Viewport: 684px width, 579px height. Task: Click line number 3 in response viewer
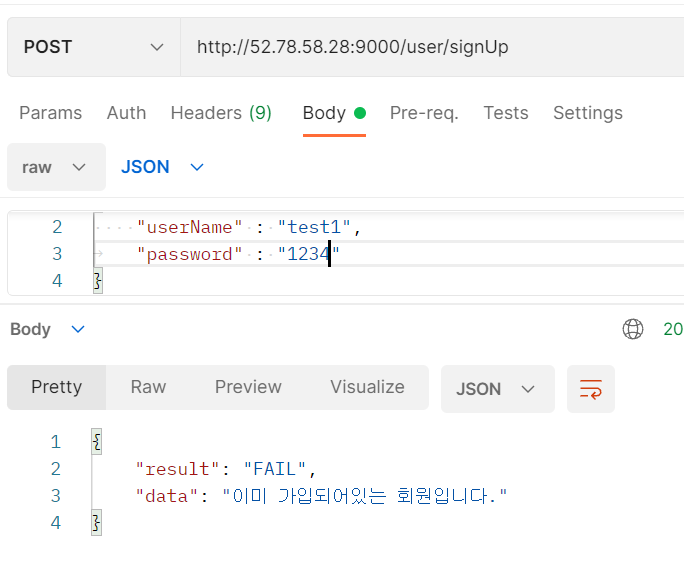point(55,496)
